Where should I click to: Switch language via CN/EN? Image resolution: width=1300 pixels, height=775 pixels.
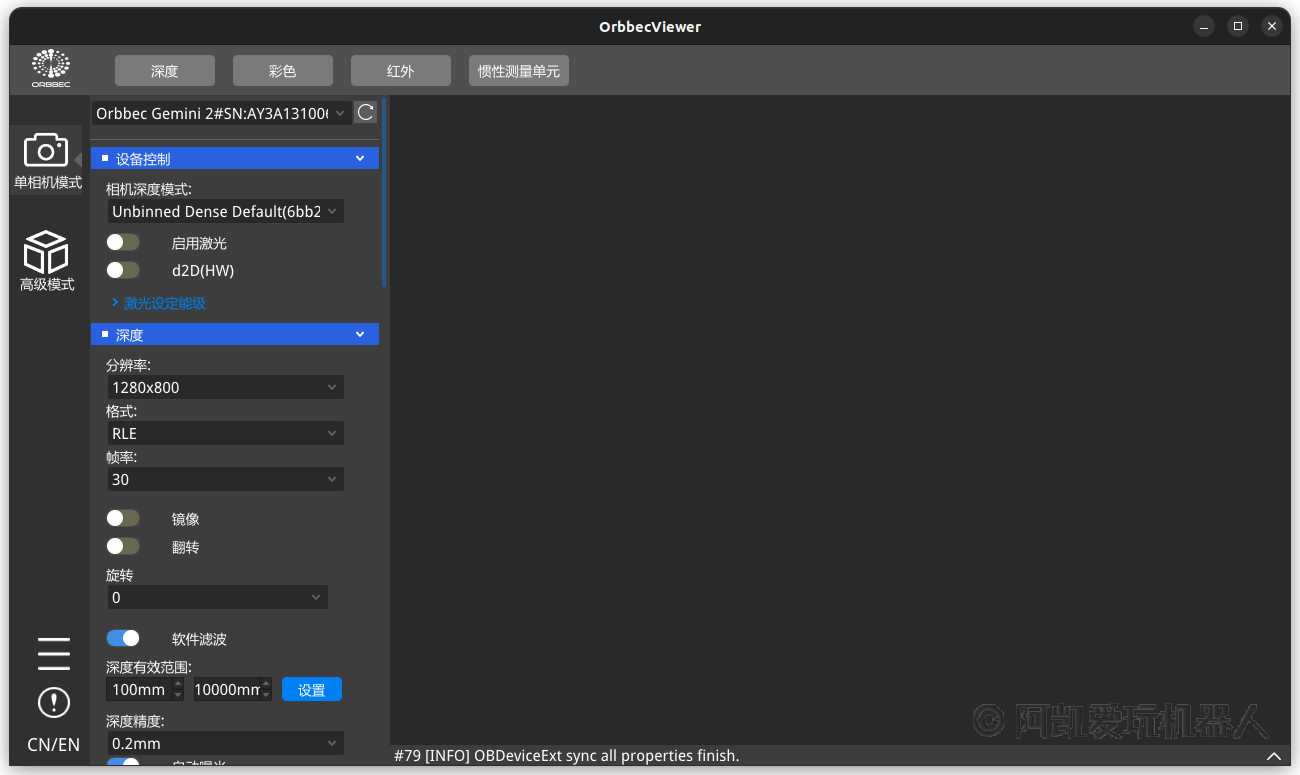click(x=54, y=745)
